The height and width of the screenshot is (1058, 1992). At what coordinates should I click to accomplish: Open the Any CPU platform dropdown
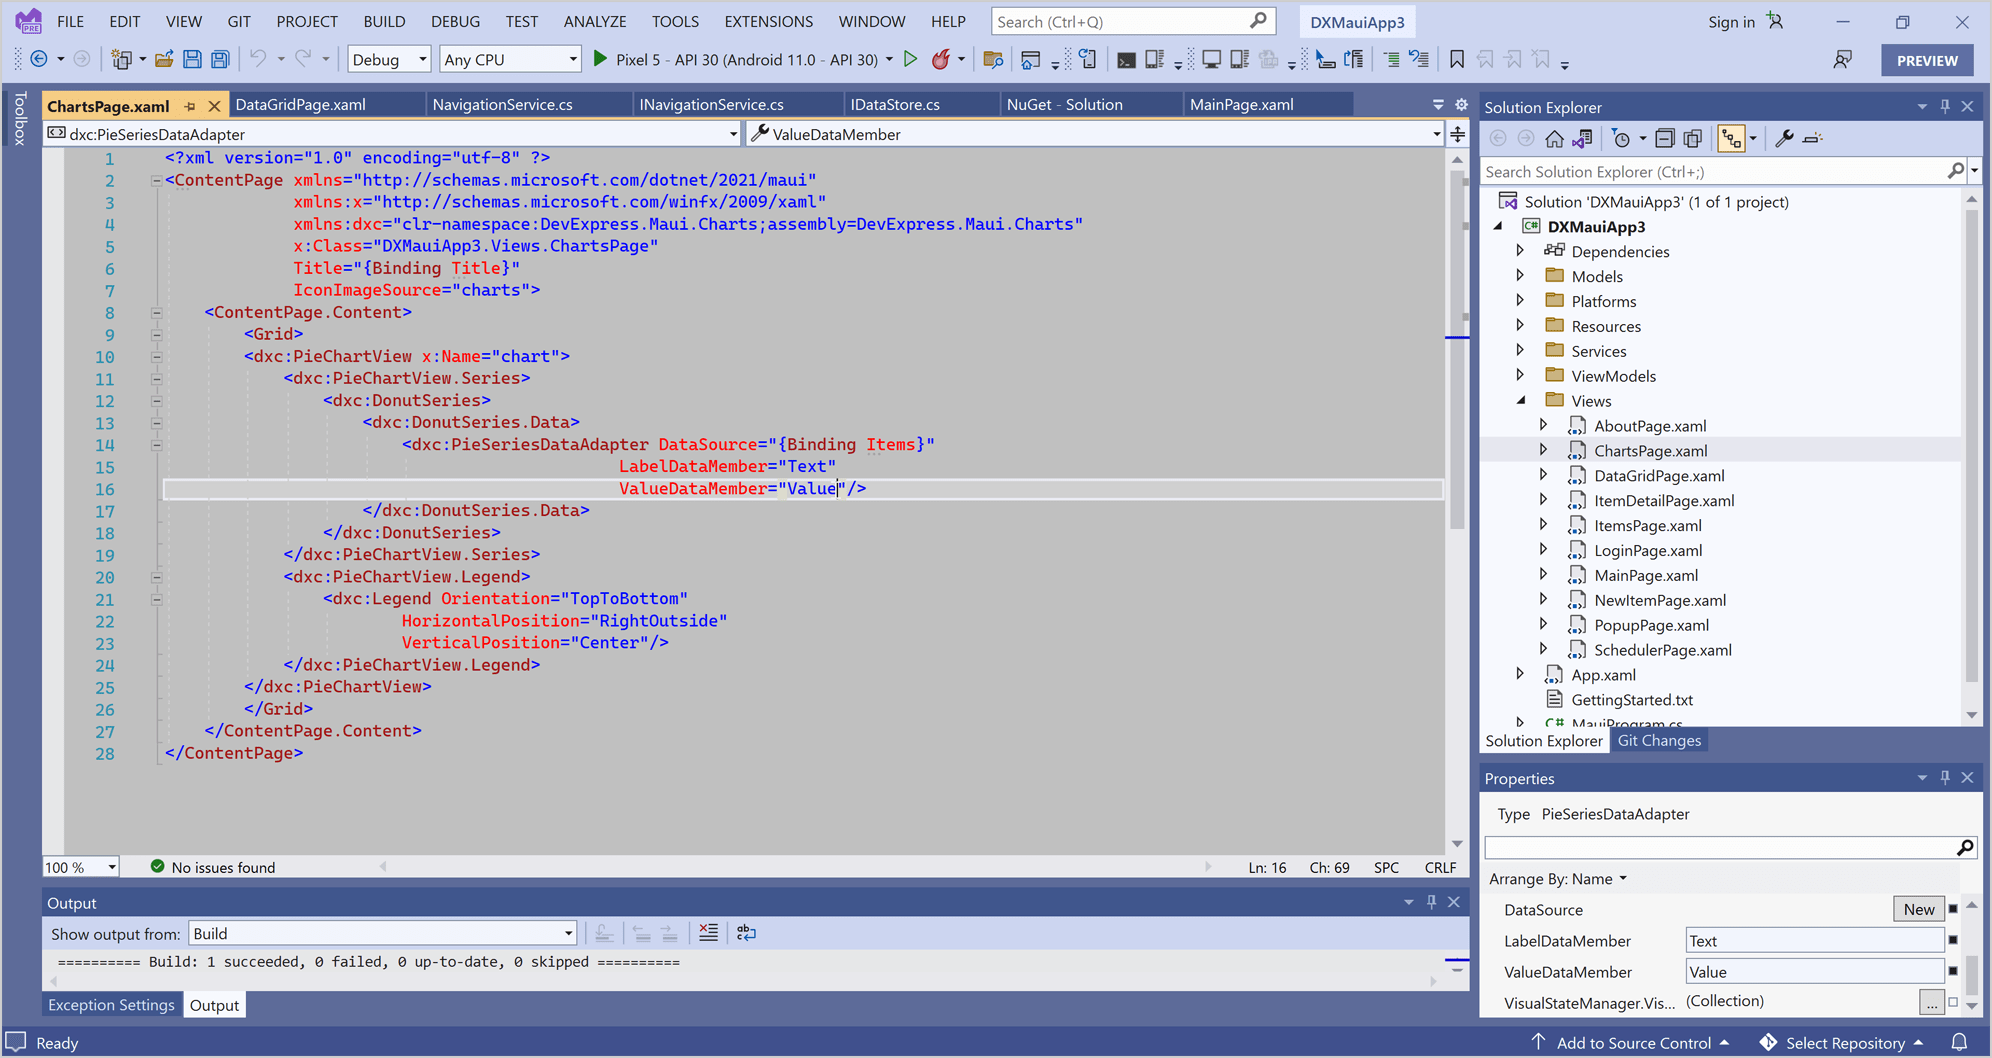pos(572,58)
